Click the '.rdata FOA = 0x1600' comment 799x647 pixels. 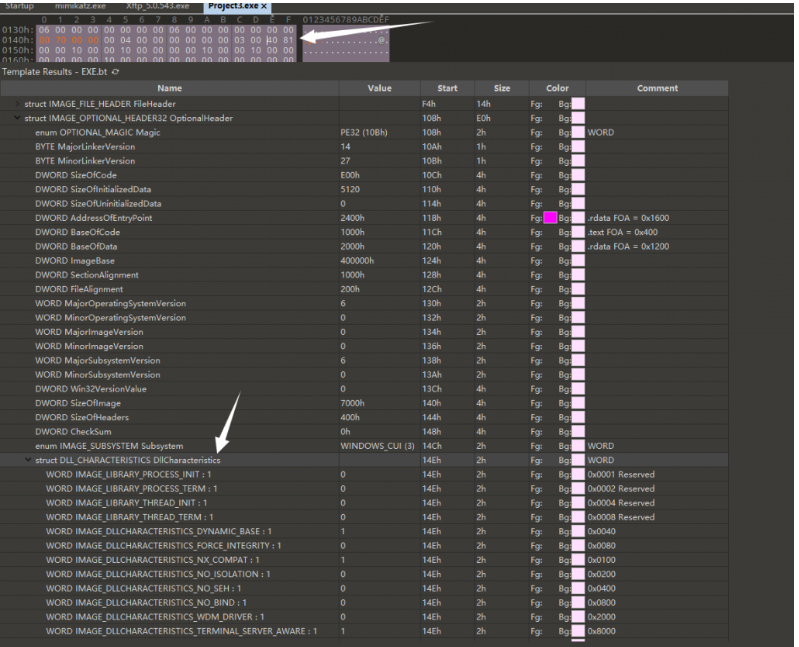(x=628, y=218)
